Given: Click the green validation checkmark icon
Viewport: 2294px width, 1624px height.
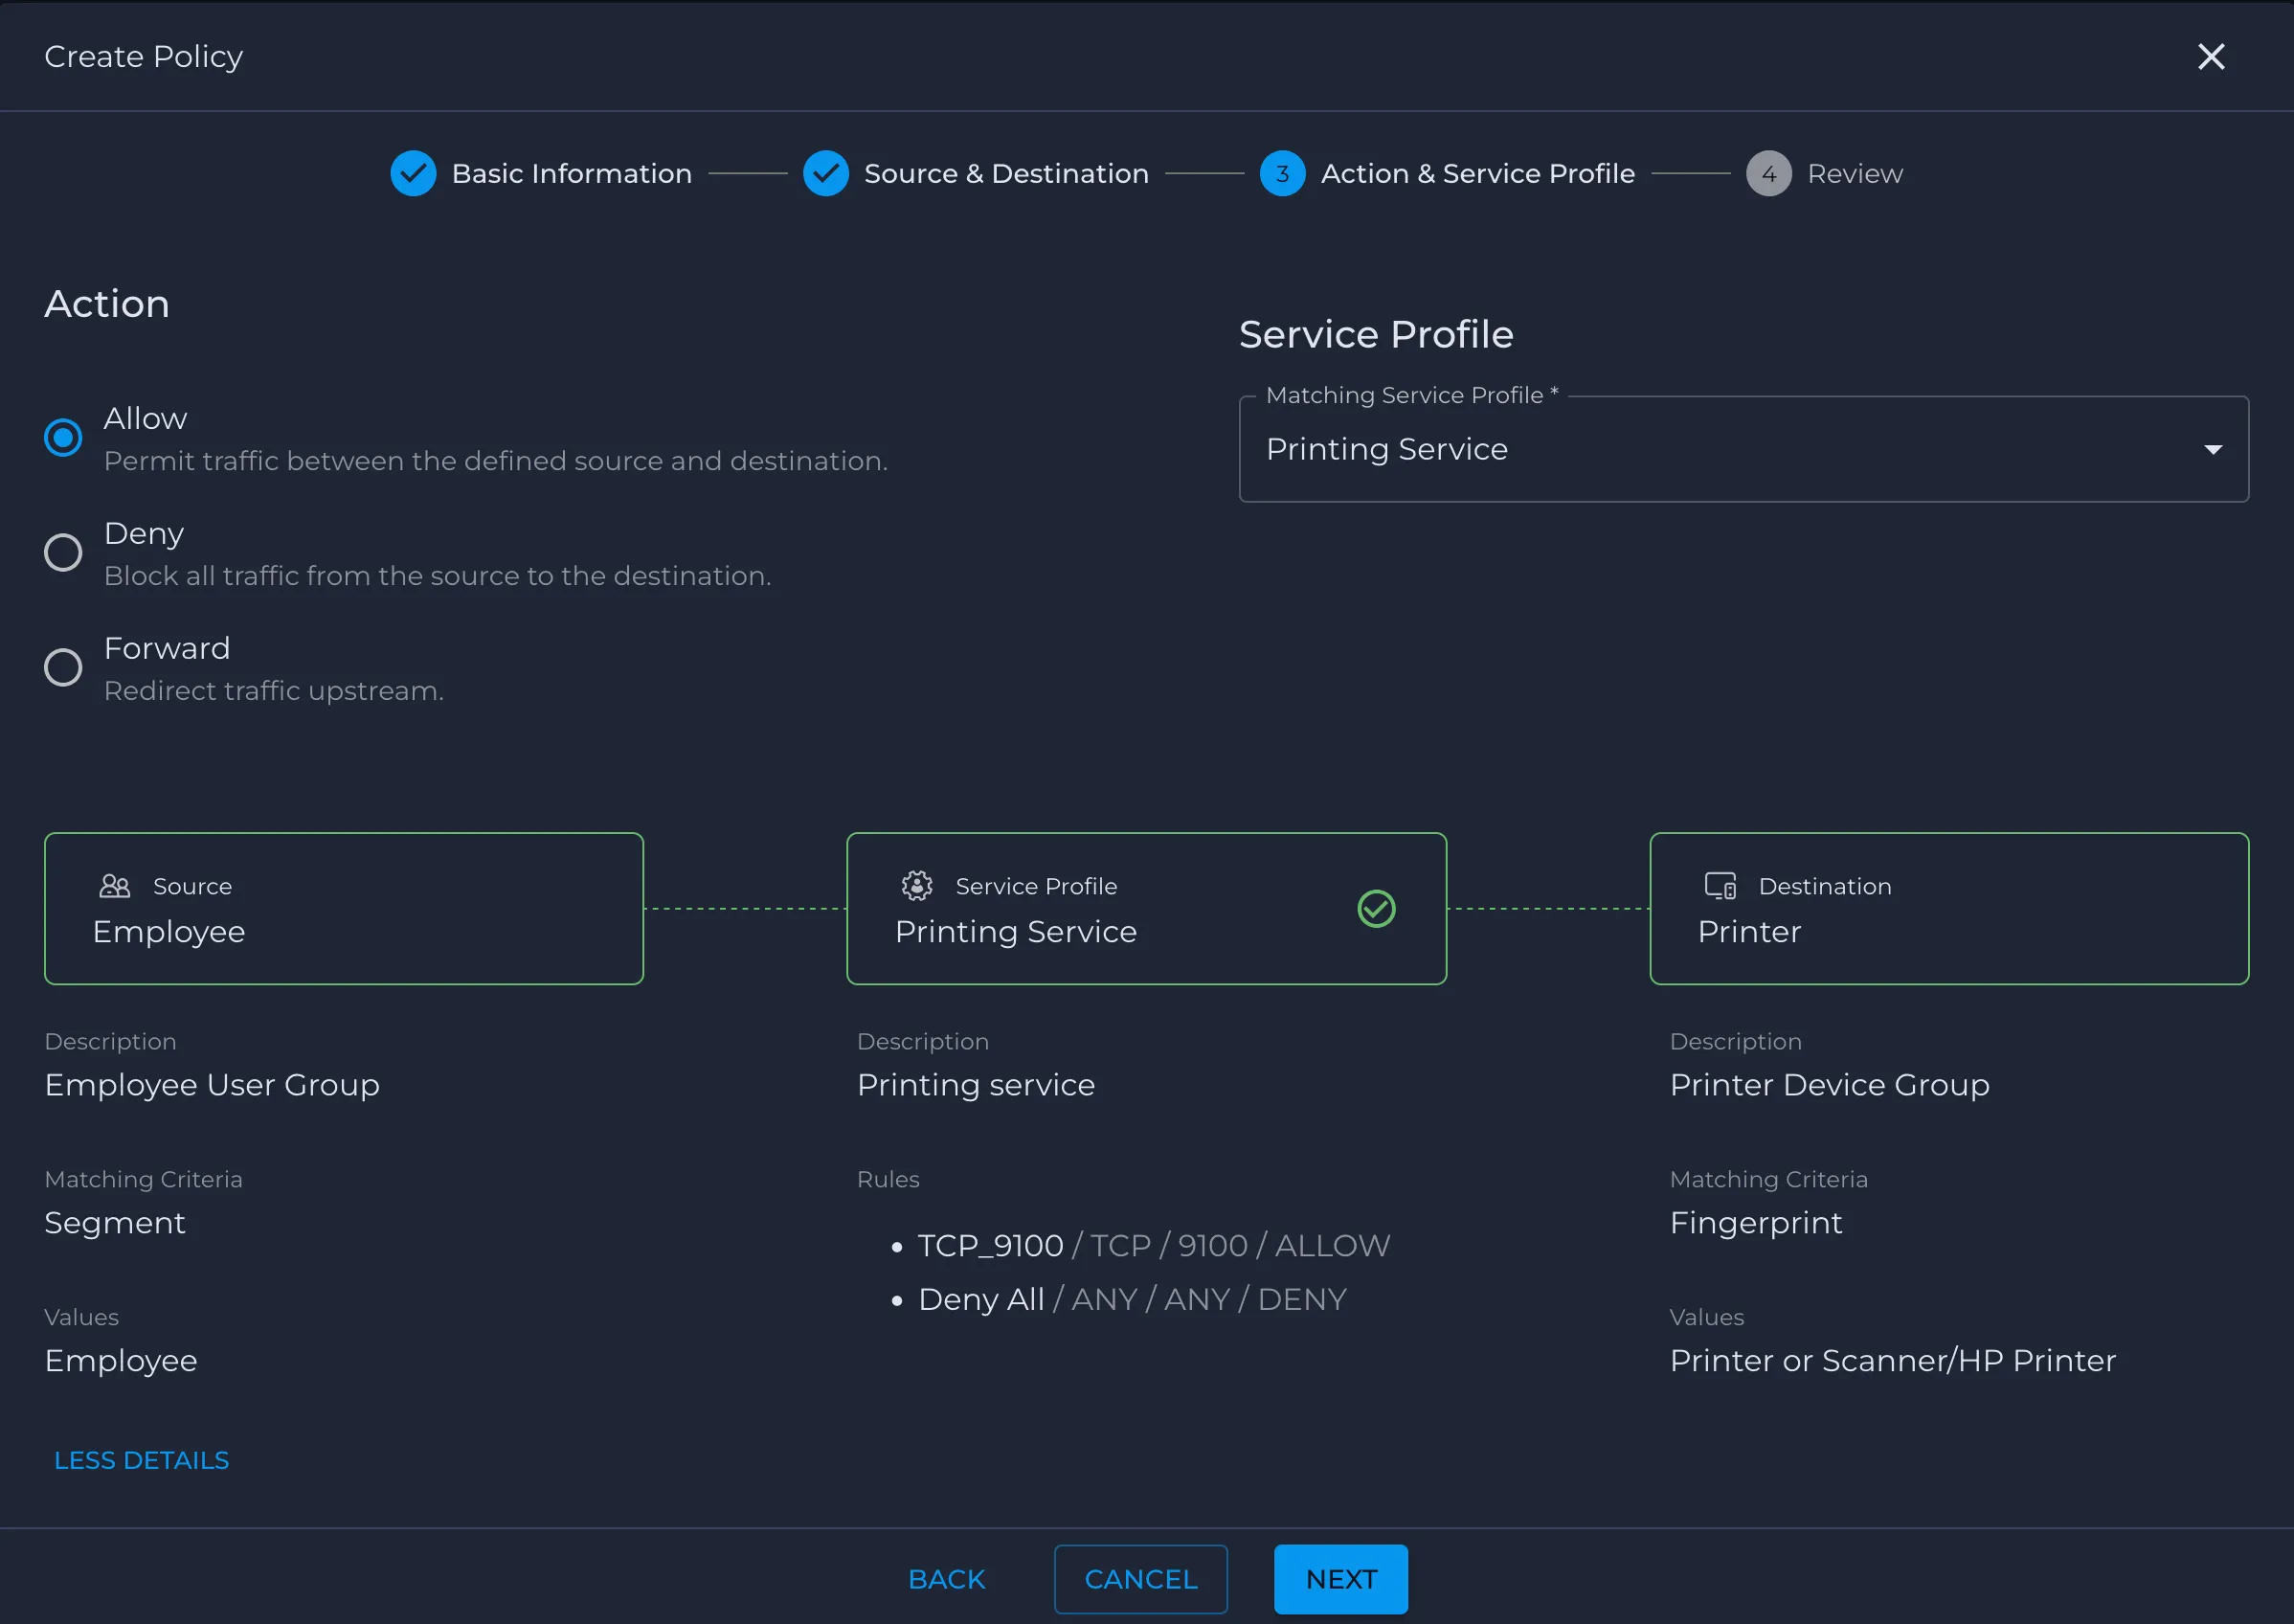Looking at the screenshot, I should point(1376,909).
